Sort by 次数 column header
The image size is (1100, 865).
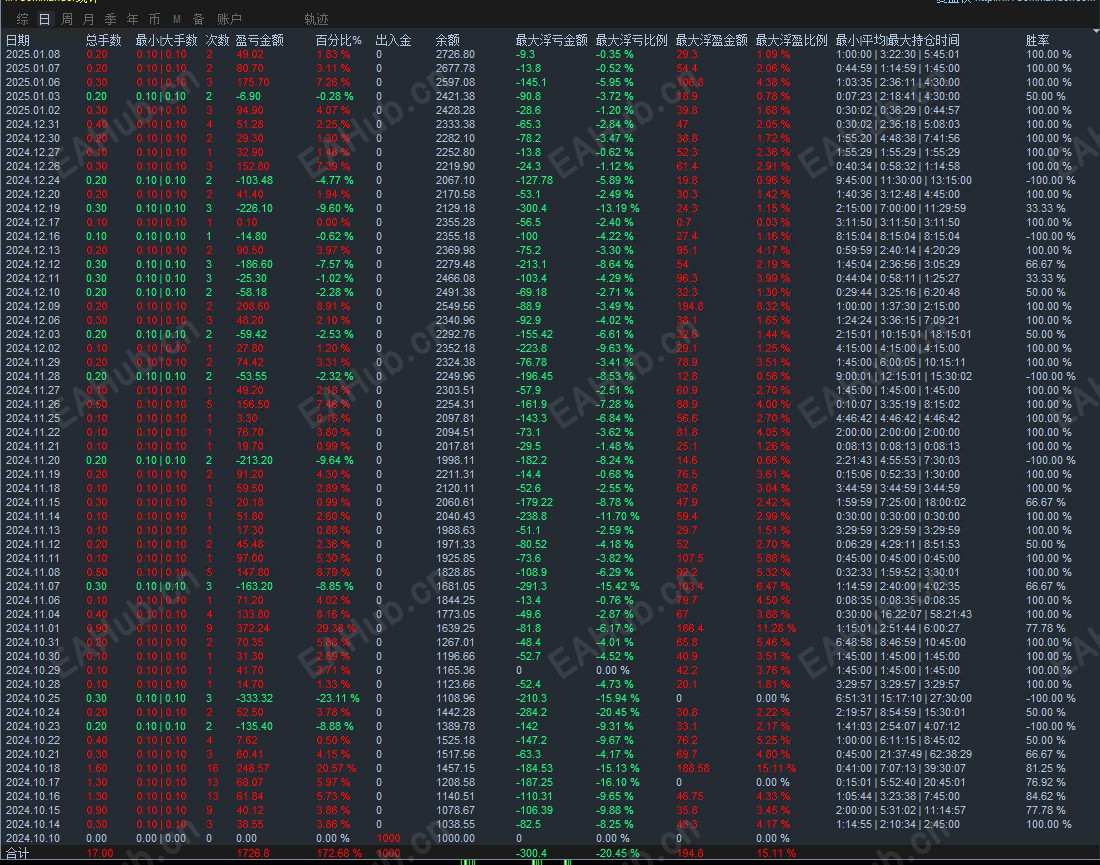pos(217,40)
